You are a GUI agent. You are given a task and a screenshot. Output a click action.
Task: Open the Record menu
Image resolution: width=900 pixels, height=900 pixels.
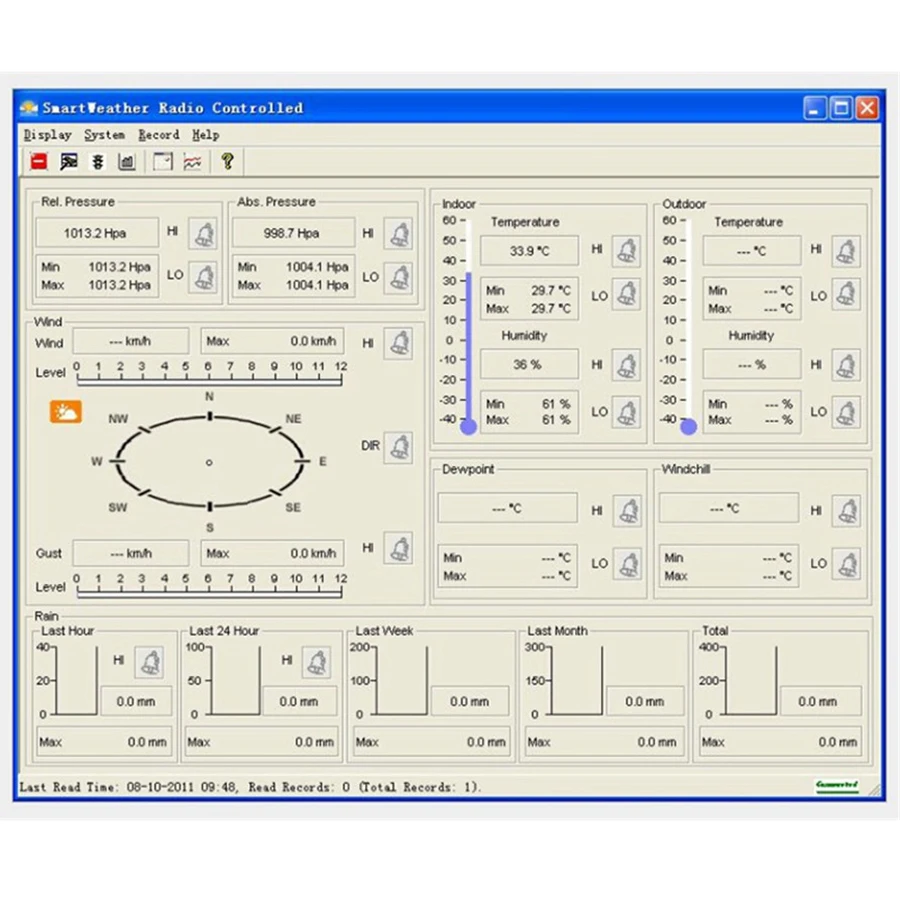tap(159, 135)
